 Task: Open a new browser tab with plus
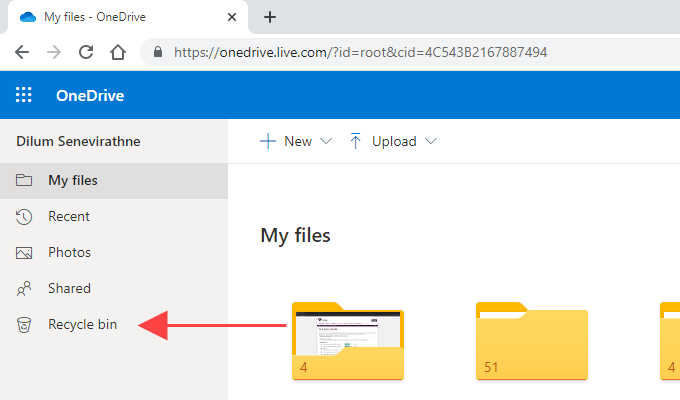(x=270, y=17)
